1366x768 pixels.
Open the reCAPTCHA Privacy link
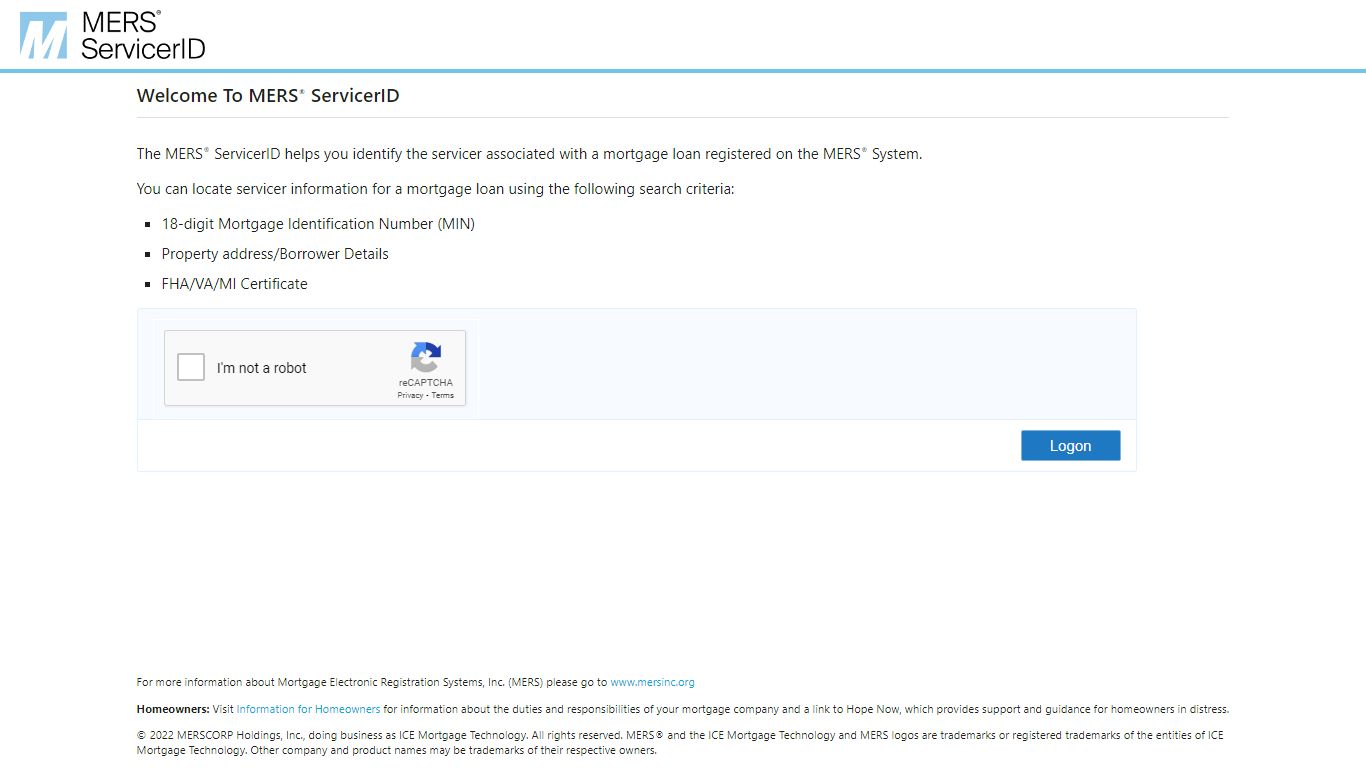410,396
